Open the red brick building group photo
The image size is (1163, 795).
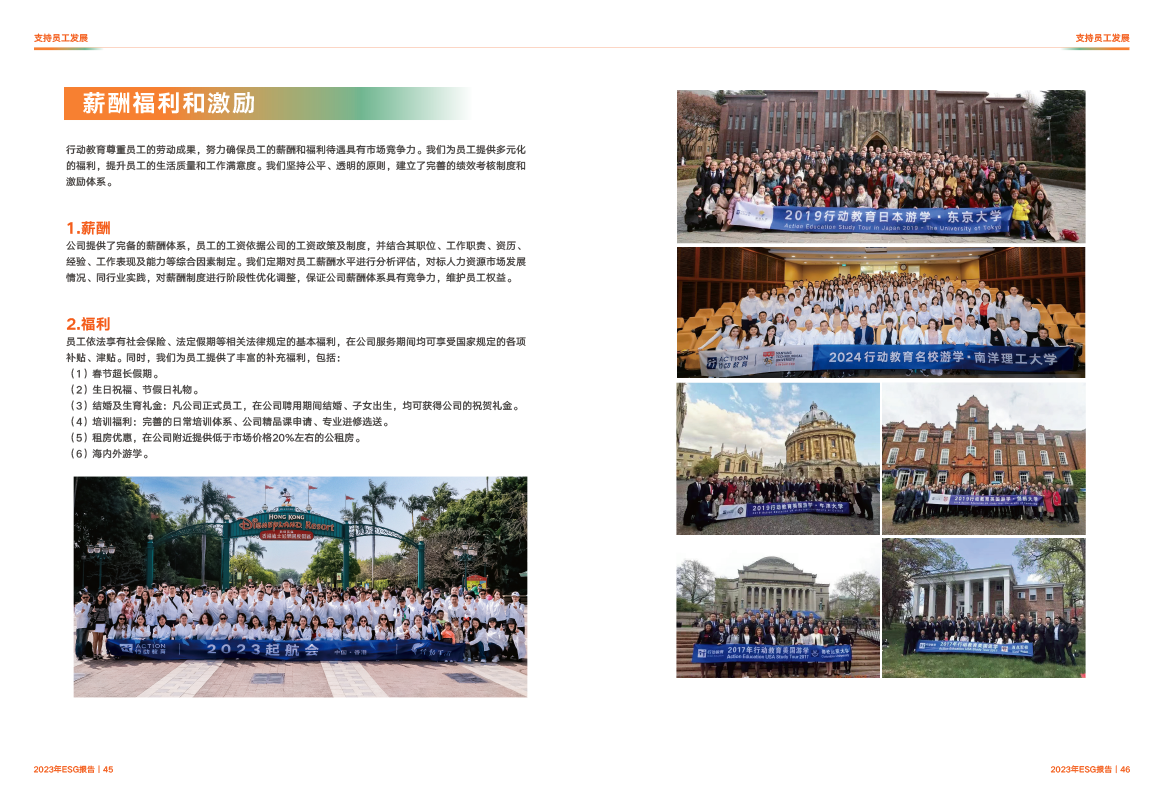click(983, 458)
